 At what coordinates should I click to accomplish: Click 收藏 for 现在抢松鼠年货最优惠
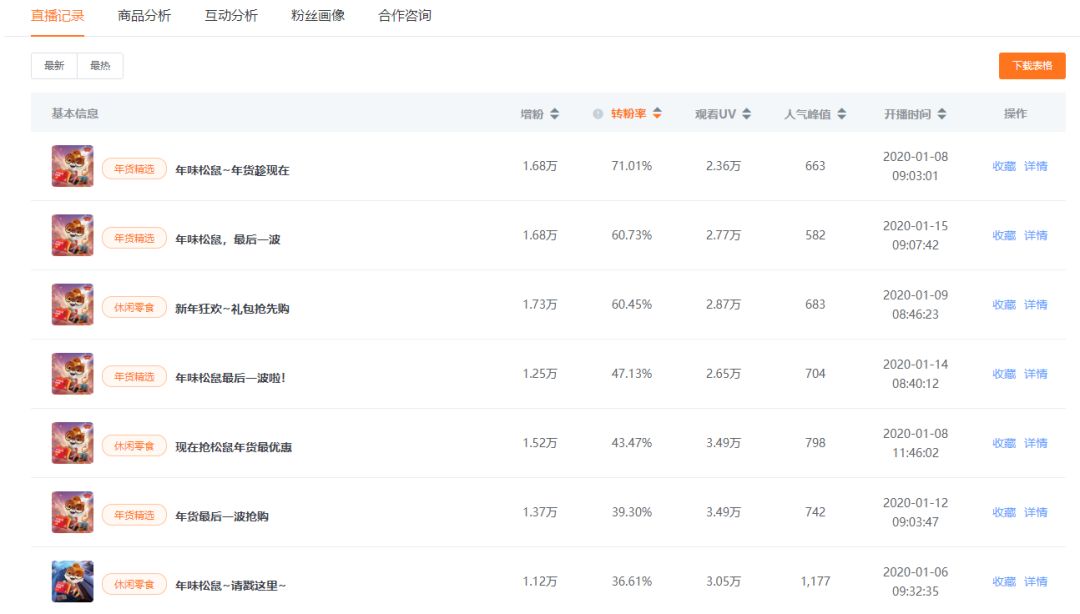coord(1004,443)
